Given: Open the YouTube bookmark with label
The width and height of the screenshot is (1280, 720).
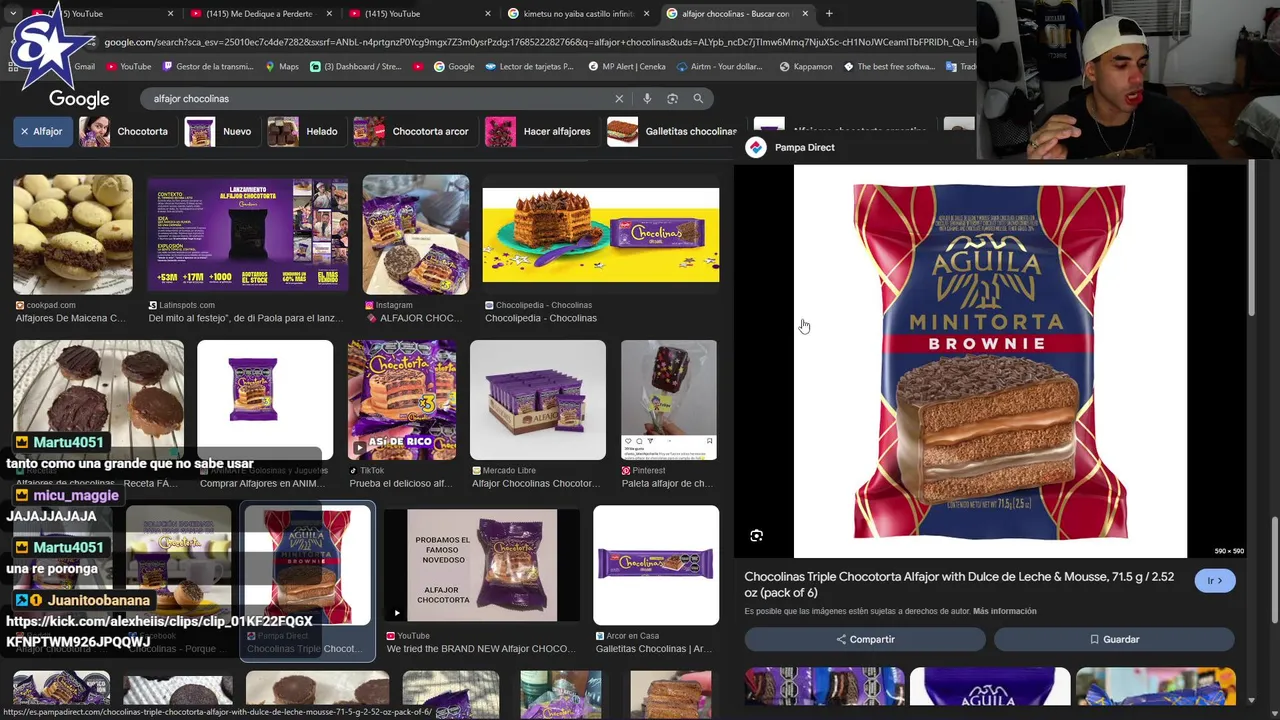Looking at the screenshot, I should point(128,67).
